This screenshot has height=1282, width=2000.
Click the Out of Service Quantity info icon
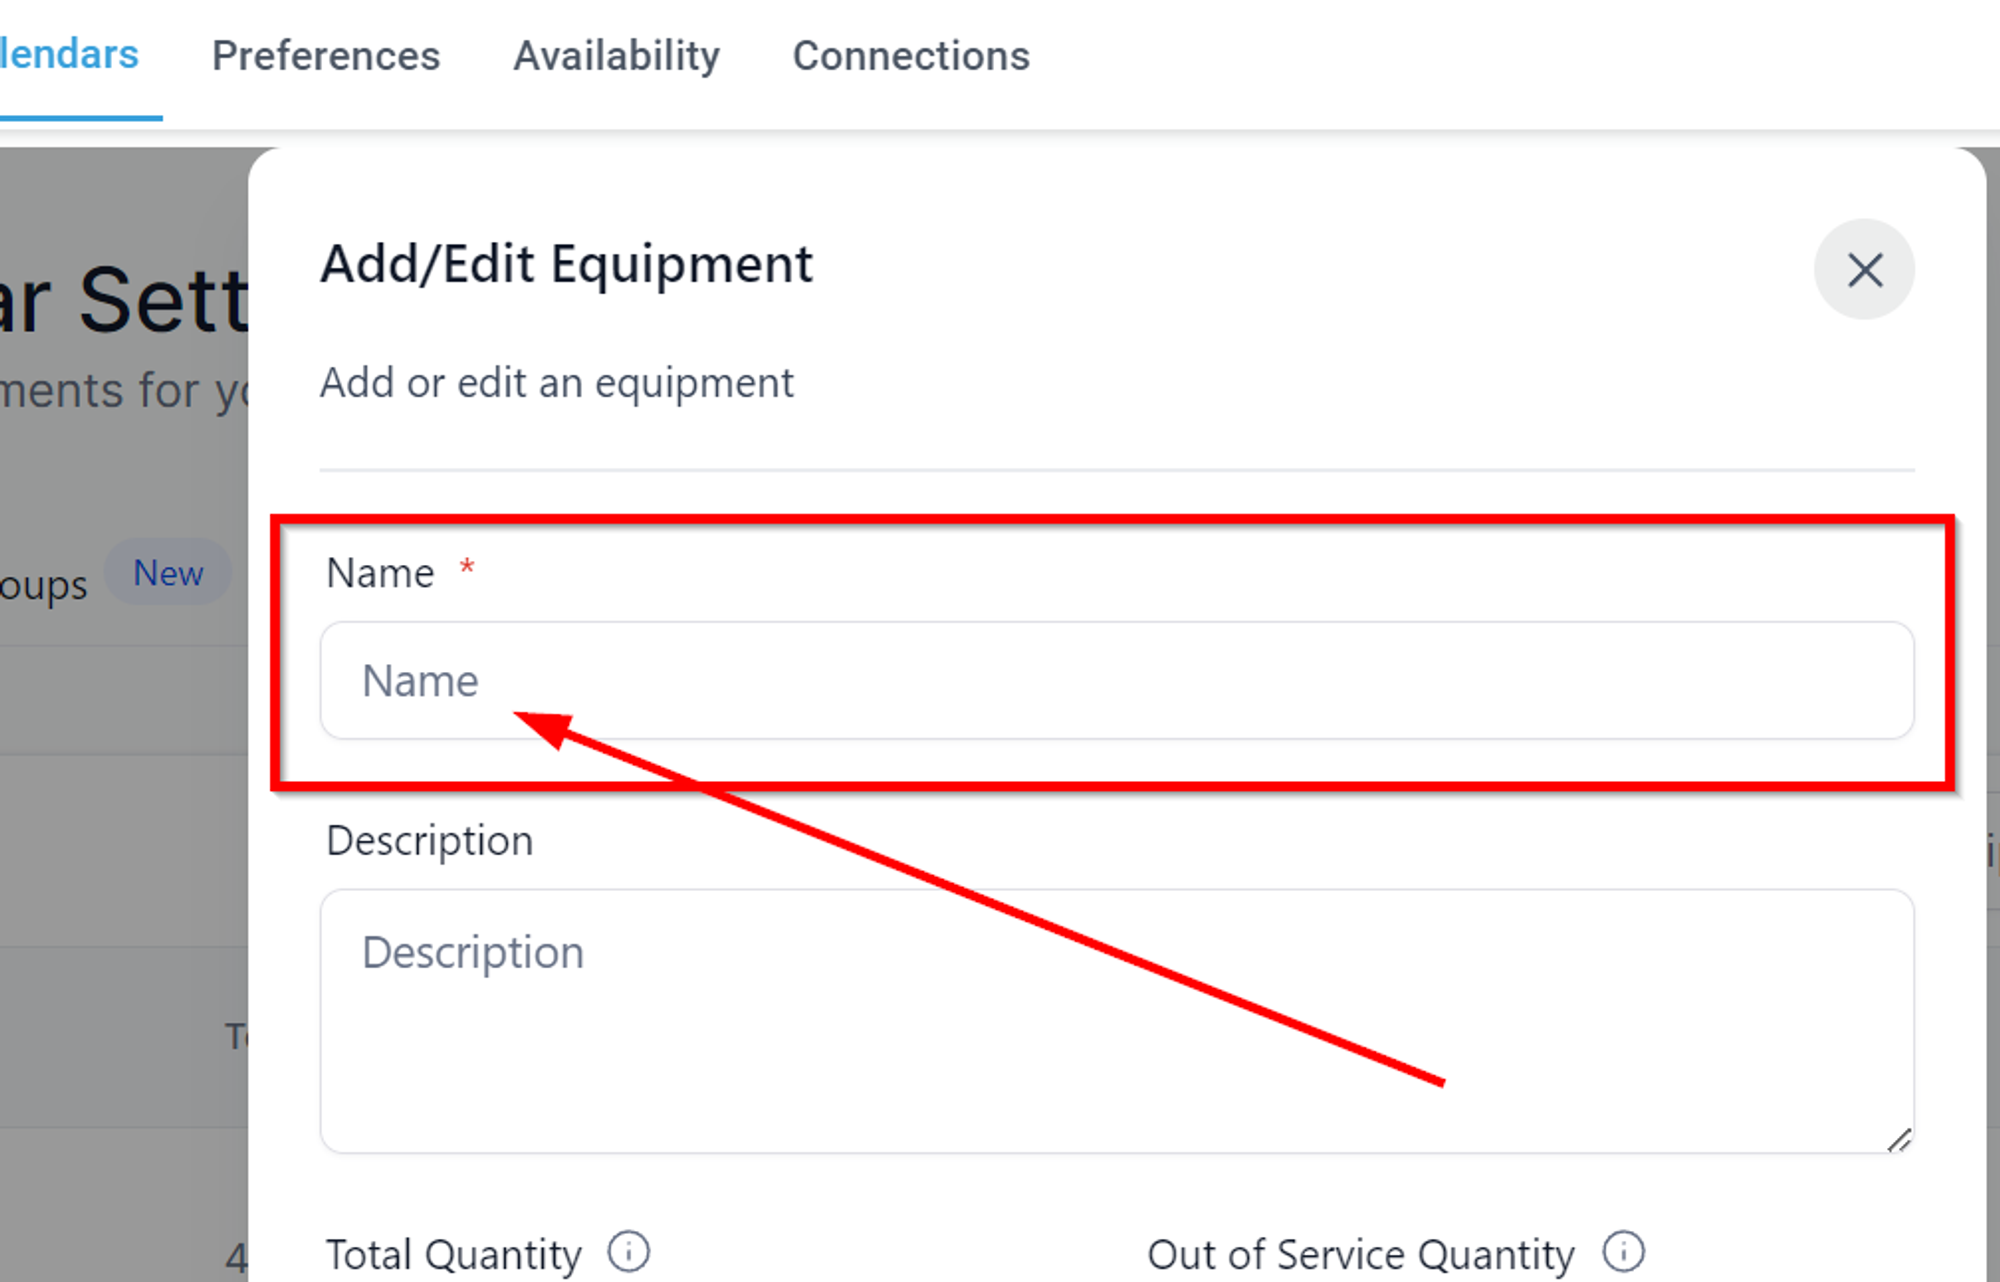click(x=1623, y=1252)
